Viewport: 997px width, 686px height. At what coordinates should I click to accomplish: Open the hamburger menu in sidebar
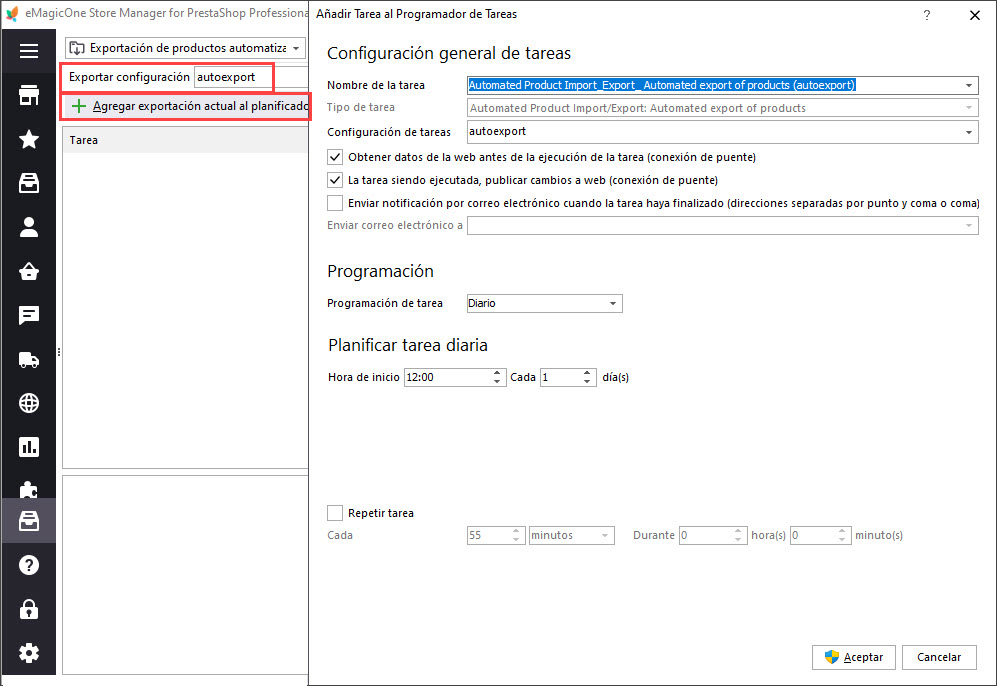point(29,51)
